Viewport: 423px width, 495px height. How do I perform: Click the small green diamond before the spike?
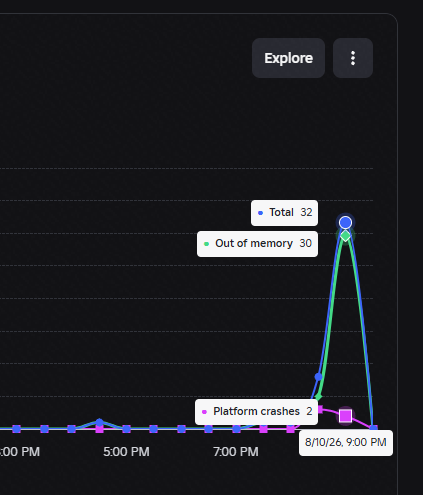318,397
